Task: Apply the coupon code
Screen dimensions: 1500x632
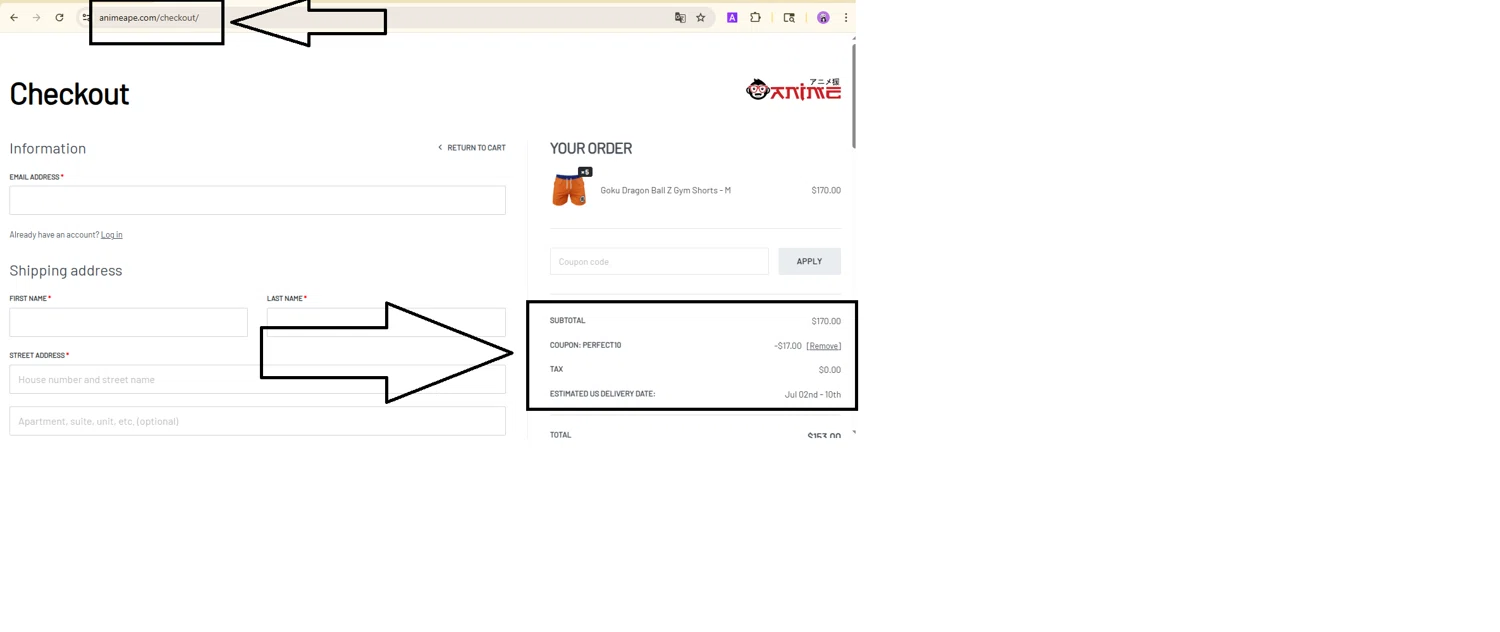Action: [809, 261]
